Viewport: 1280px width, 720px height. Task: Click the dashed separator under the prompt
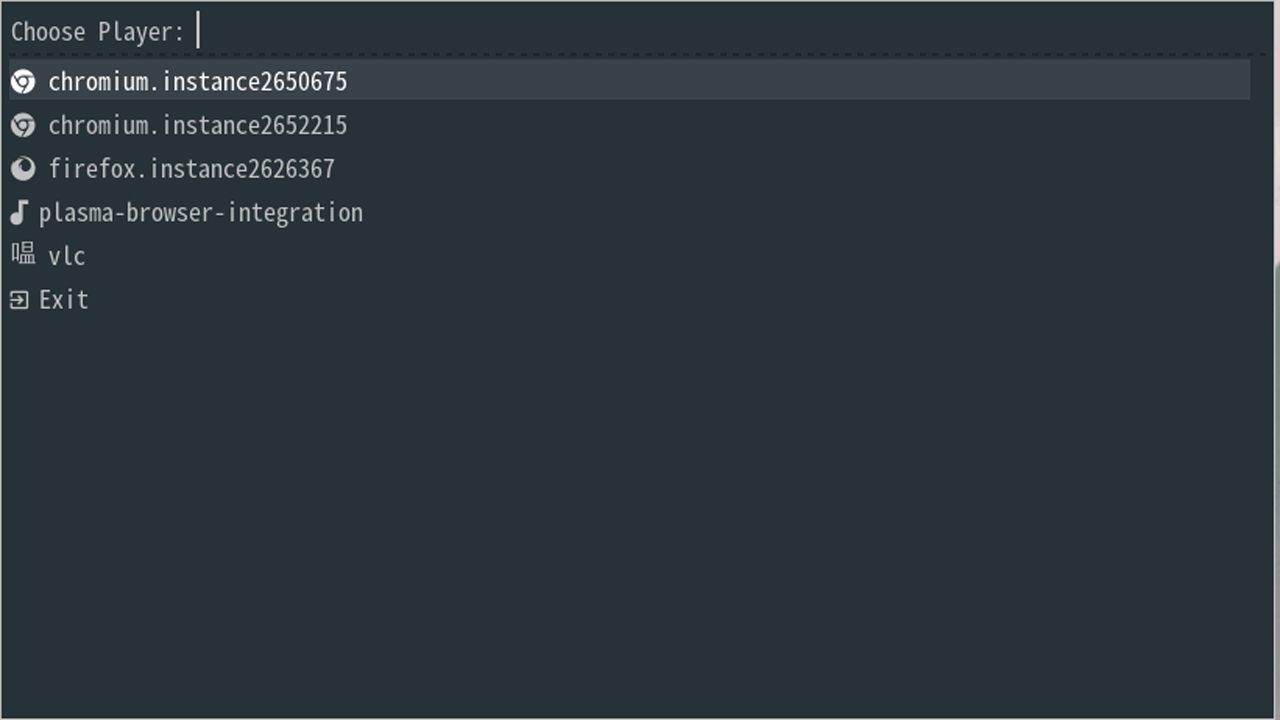click(x=640, y=54)
